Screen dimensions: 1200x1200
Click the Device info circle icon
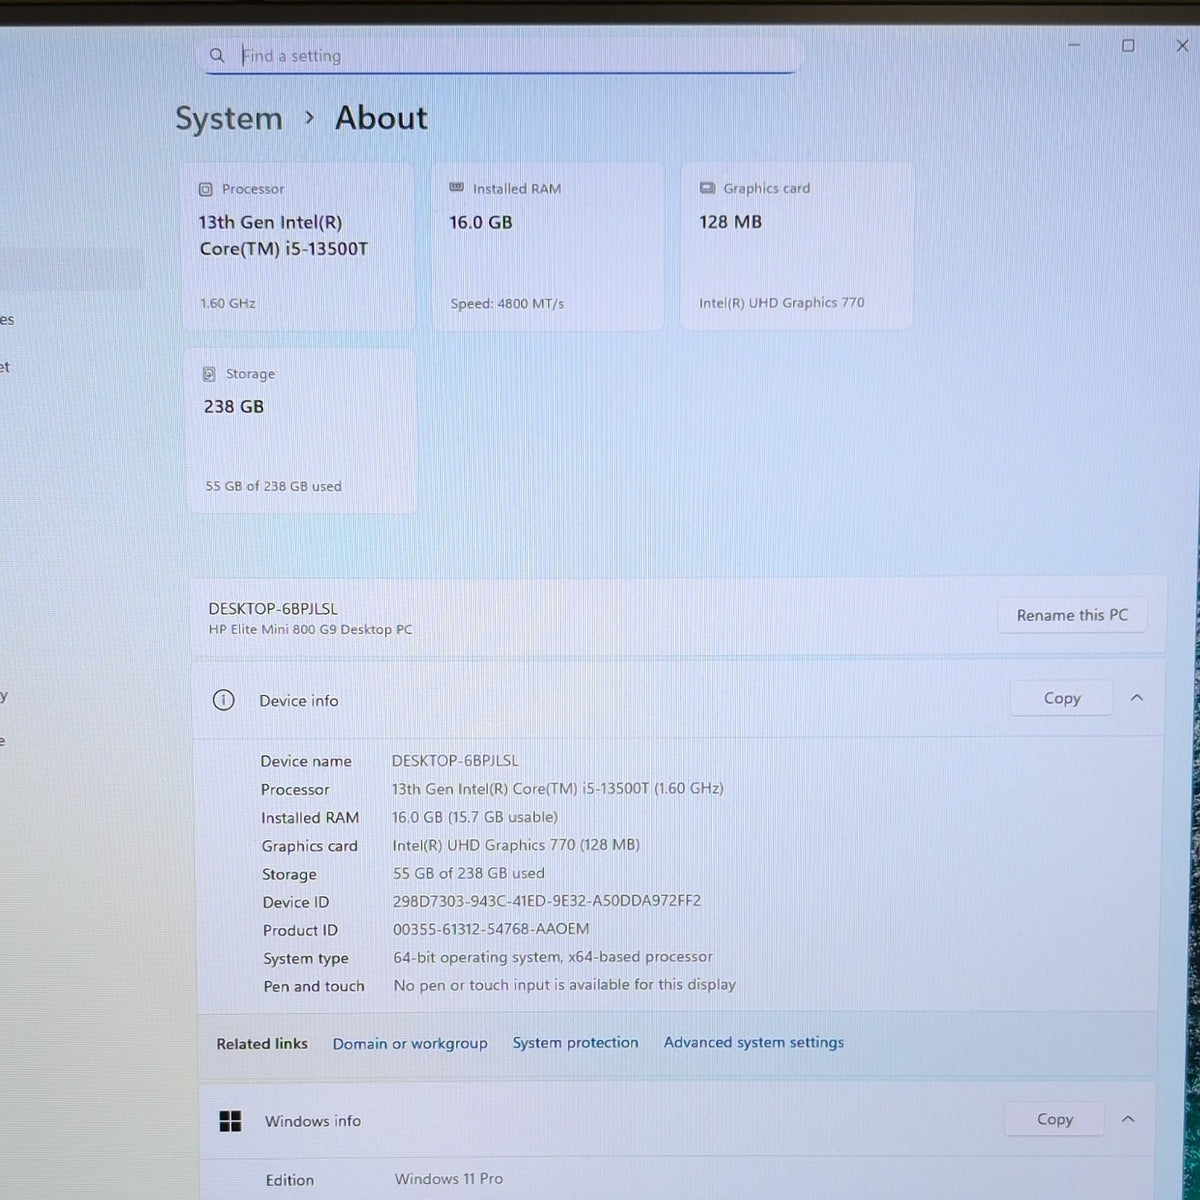(x=224, y=700)
